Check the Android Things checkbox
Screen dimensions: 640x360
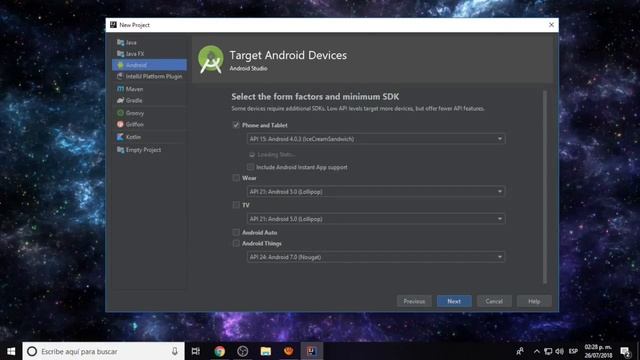(236, 243)
